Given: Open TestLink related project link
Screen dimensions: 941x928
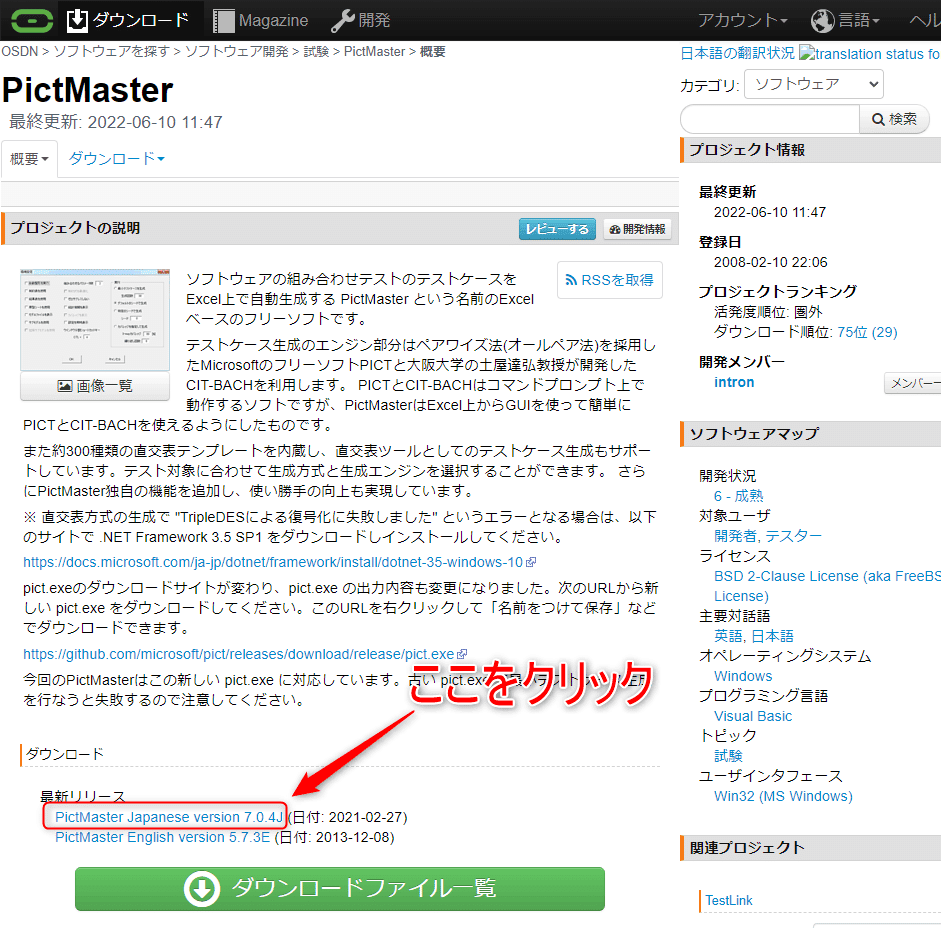Looking at the screenshot, I should point(729,900).
